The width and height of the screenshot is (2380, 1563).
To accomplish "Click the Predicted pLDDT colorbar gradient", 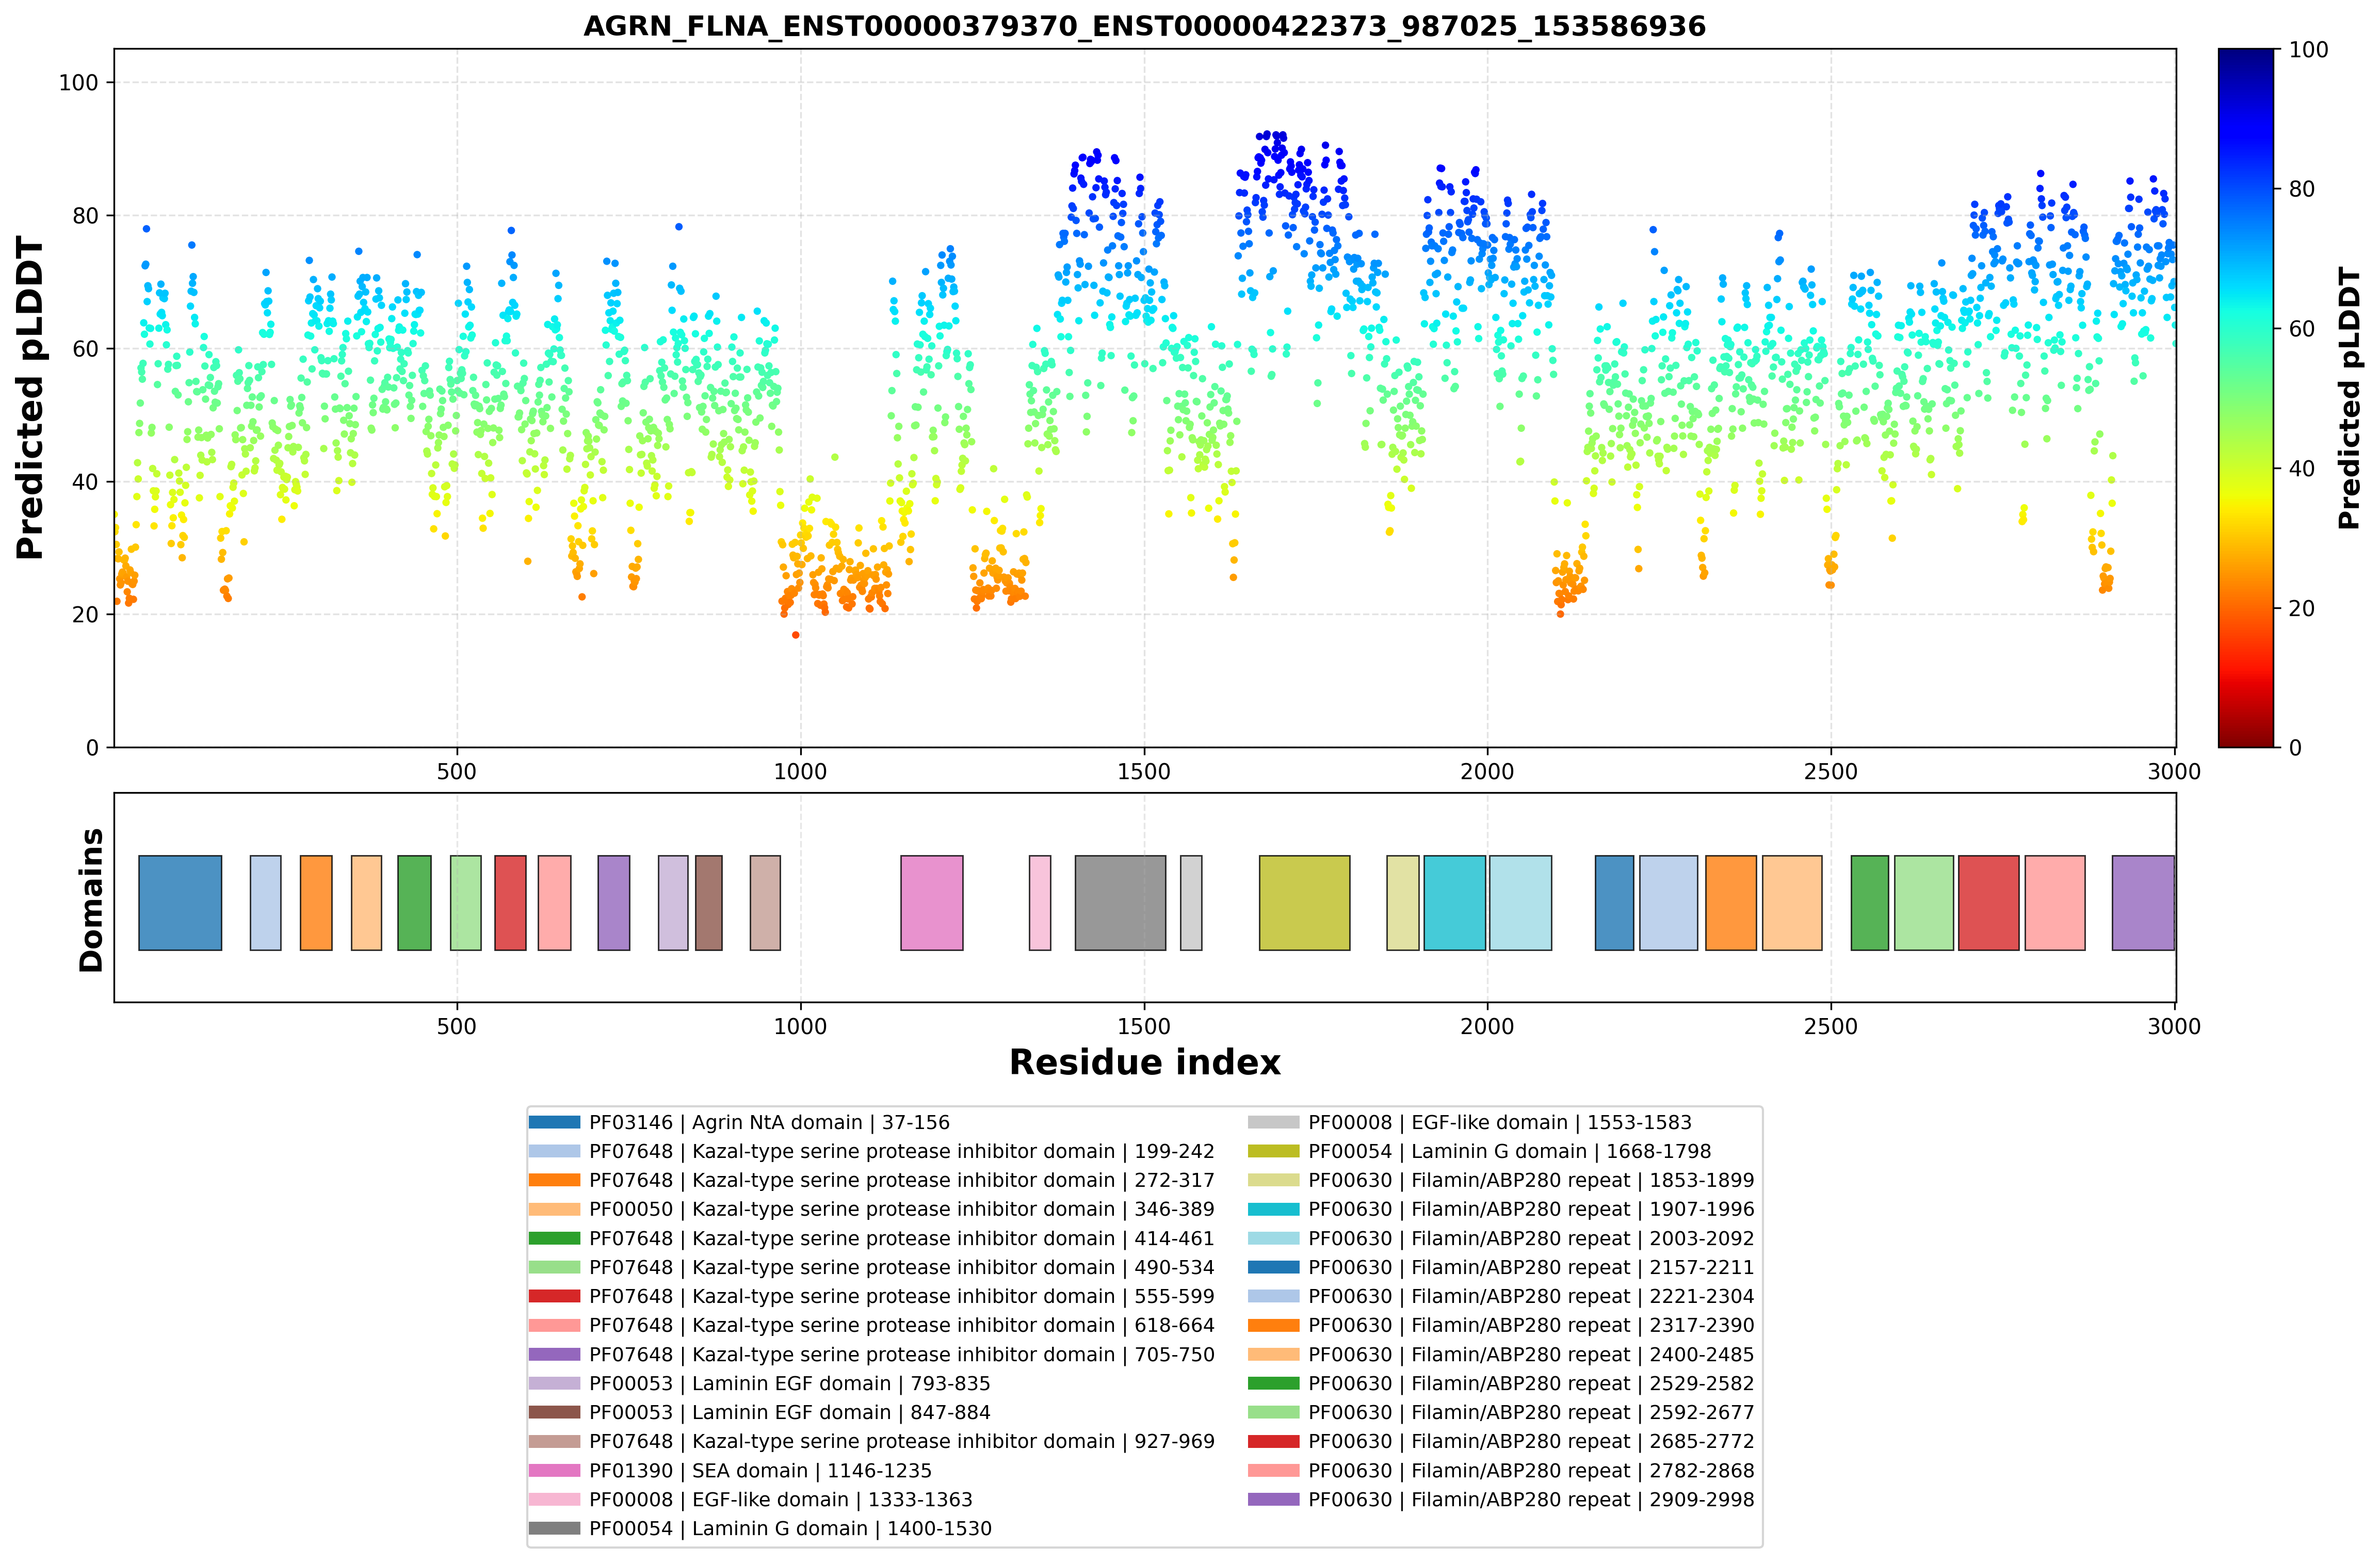I will tap(2246, 398).
